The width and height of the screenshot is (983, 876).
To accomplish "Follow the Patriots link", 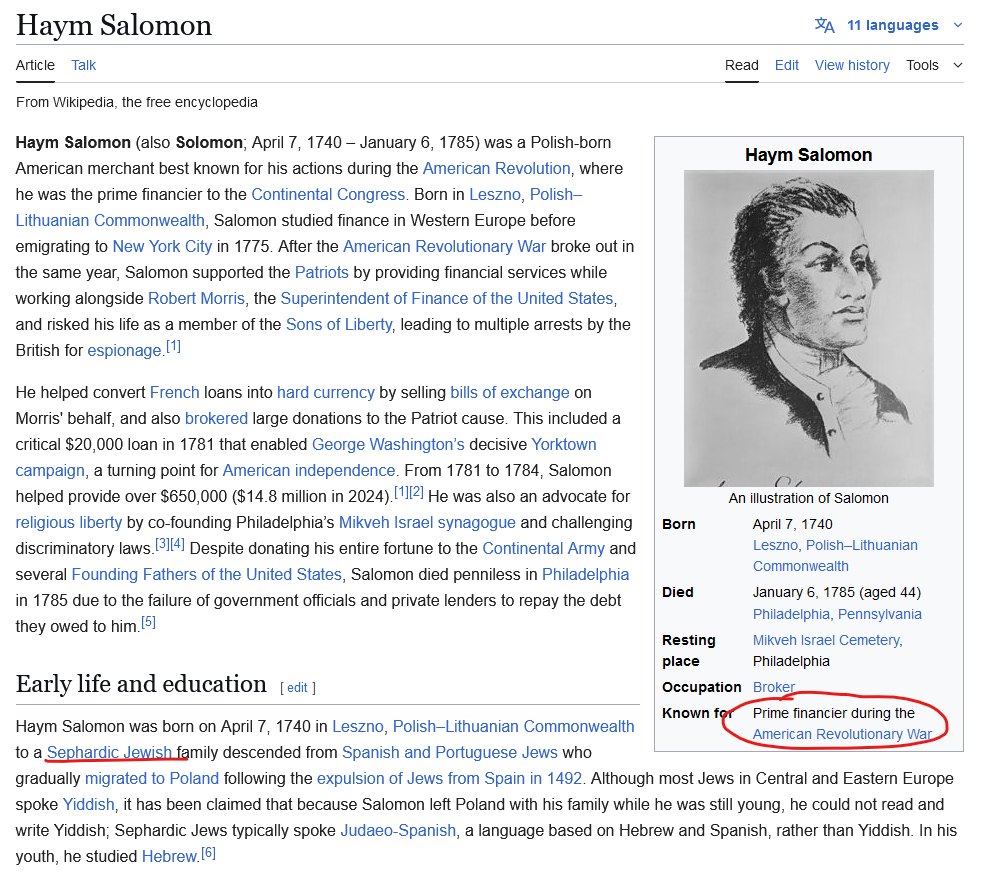I will 322,272.
